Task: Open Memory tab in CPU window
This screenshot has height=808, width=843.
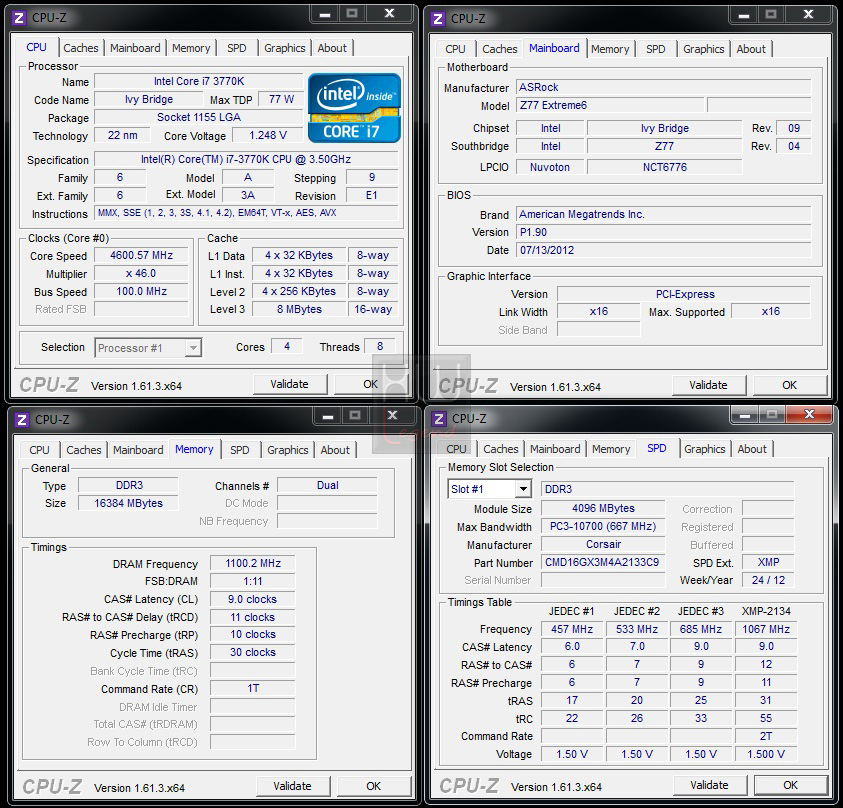Action: pyautogui.click(x=191, y=48)
